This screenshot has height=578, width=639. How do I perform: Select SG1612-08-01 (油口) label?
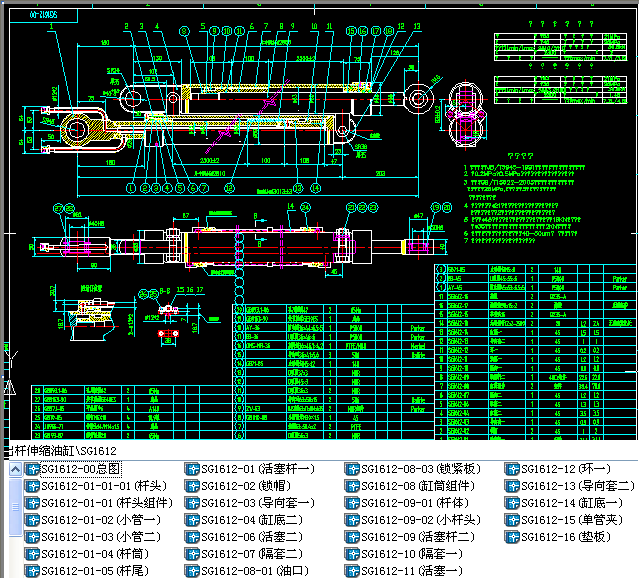pyautogui.click(x=255, y=571)
